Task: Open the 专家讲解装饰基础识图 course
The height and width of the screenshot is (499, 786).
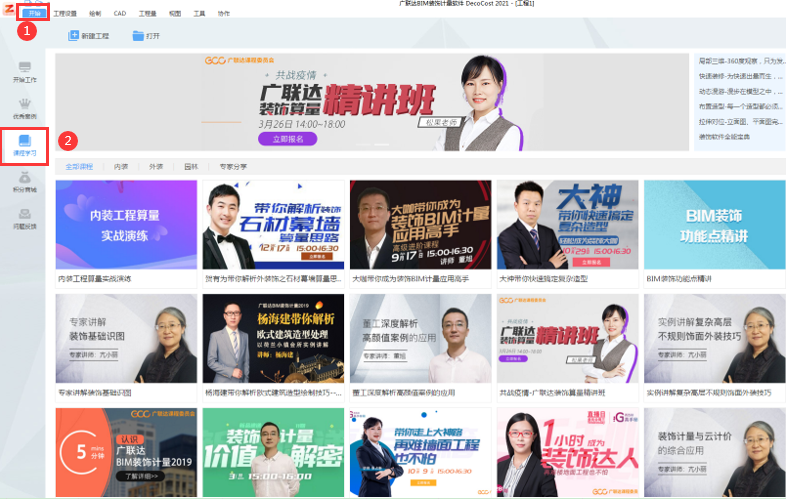Action: [126, 348]
